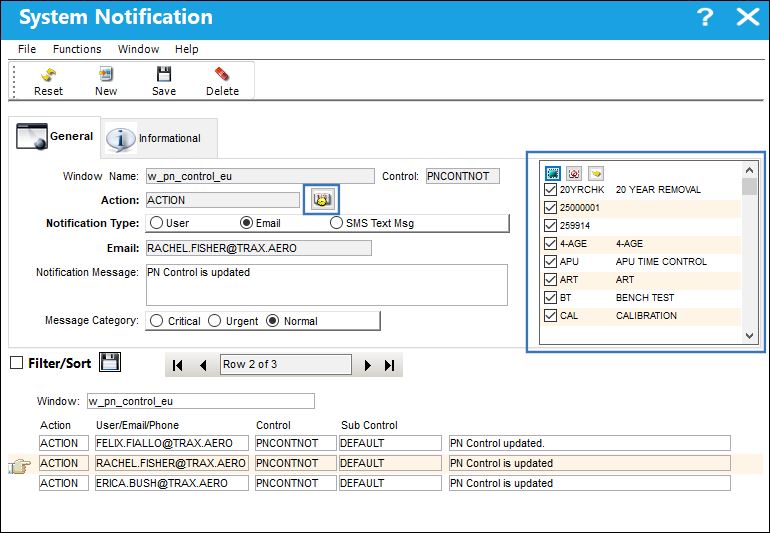
Task: Click the Filter/Sort save disk icon
Action: (x=110, y=362)
